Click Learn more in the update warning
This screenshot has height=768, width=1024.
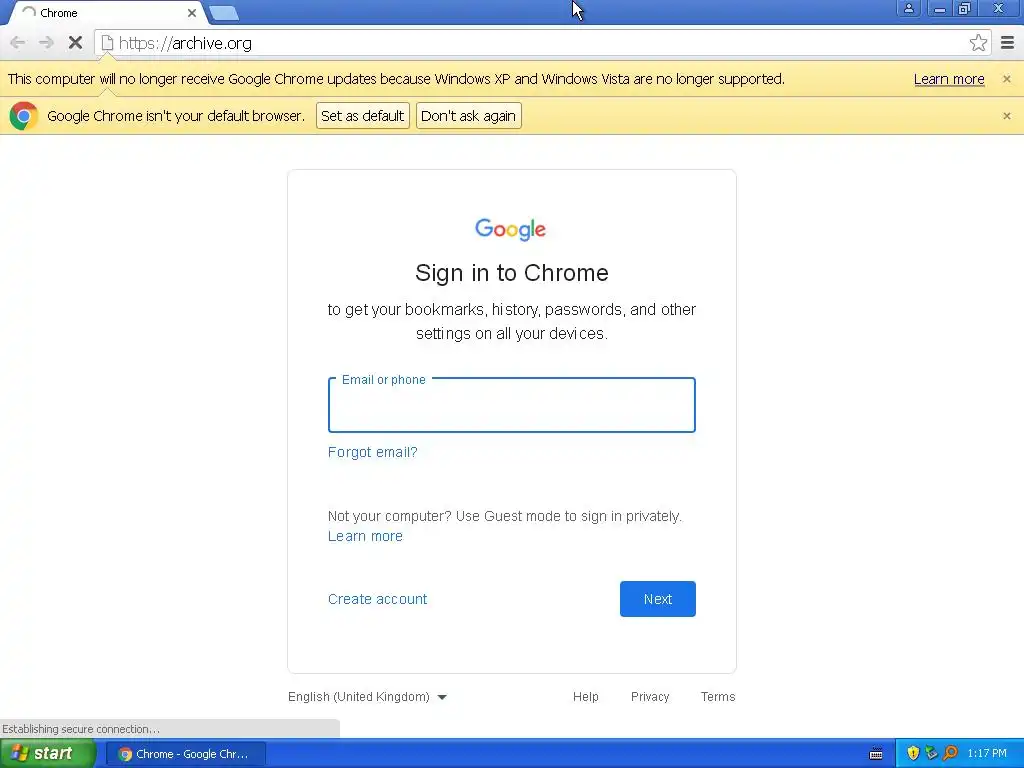(x=948, y=79)
